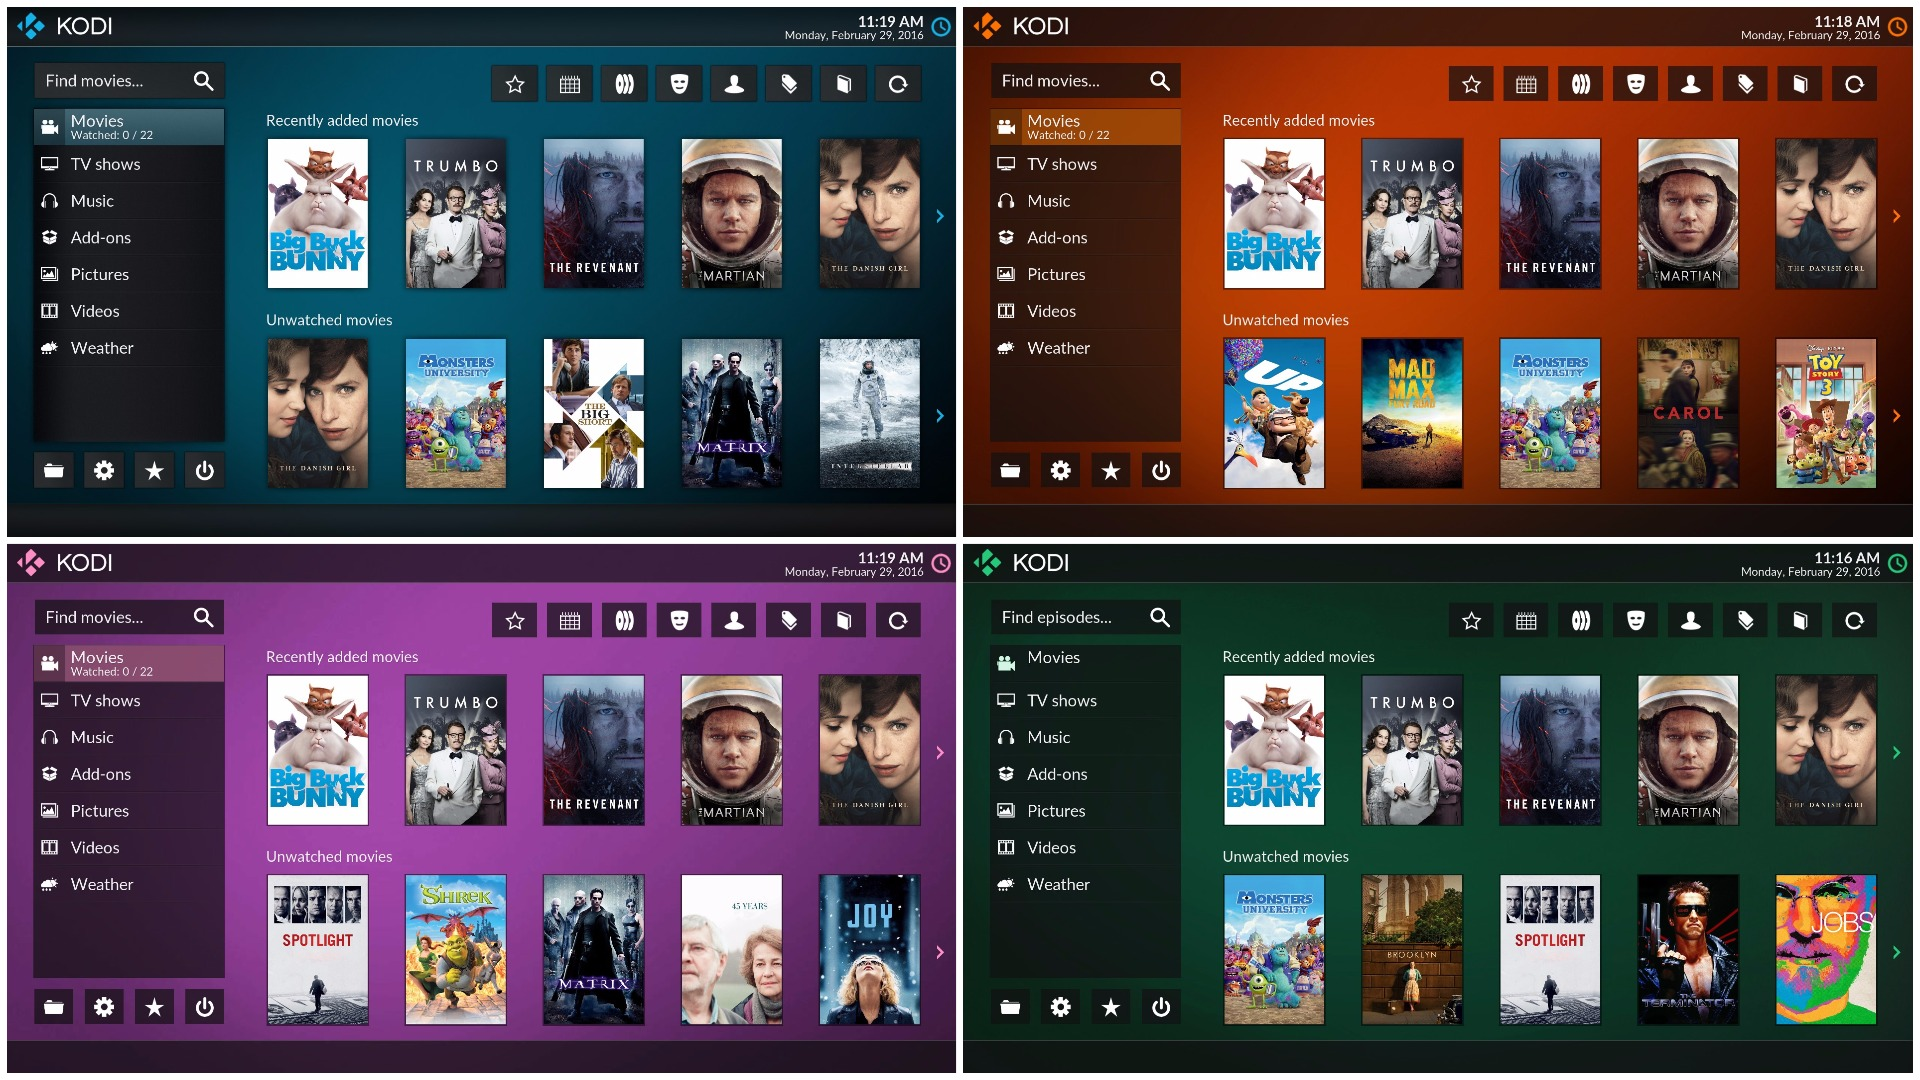Click the studio sound-wave icon in the orange Kodi toolbar

pyautogui.click(x=1581, y=84)
